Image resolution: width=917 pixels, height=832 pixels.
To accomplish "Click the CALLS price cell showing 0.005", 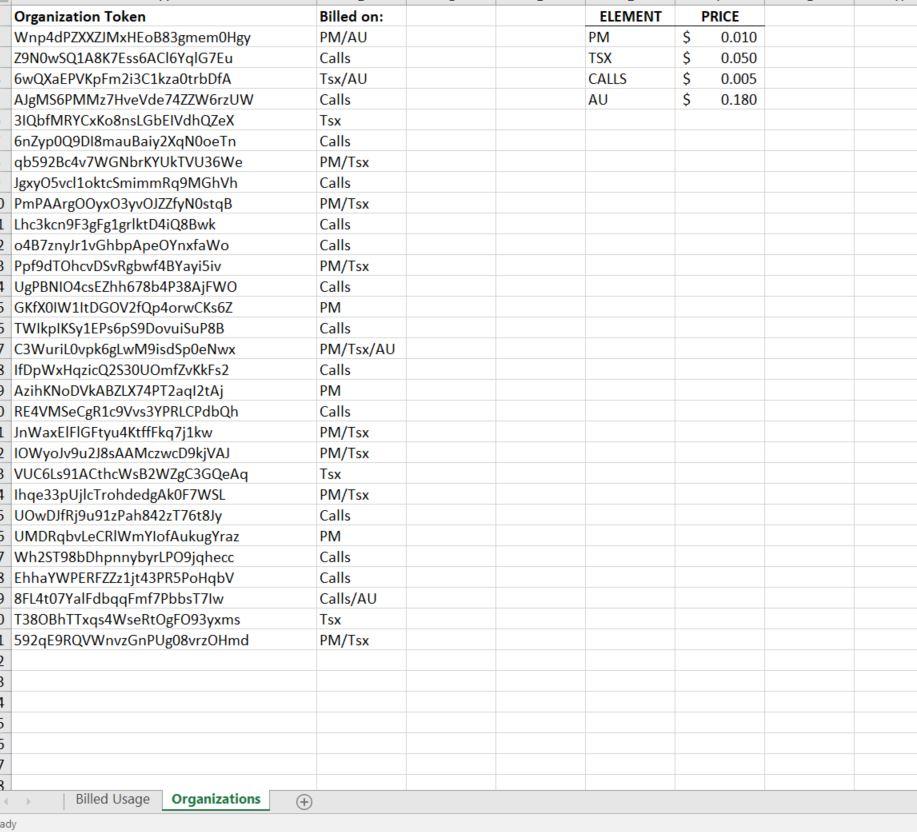I will [720, 79].
